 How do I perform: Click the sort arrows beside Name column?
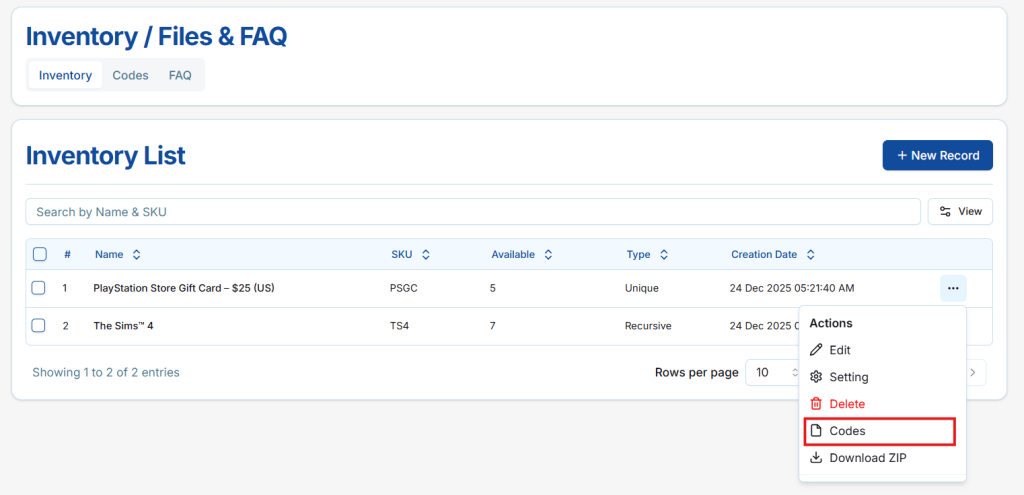137,255
